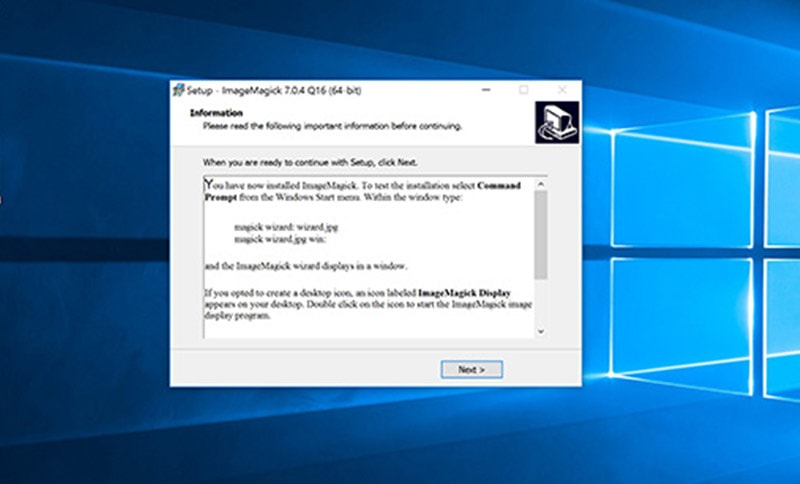Click scroll down arrow in info box

point(541,332)
